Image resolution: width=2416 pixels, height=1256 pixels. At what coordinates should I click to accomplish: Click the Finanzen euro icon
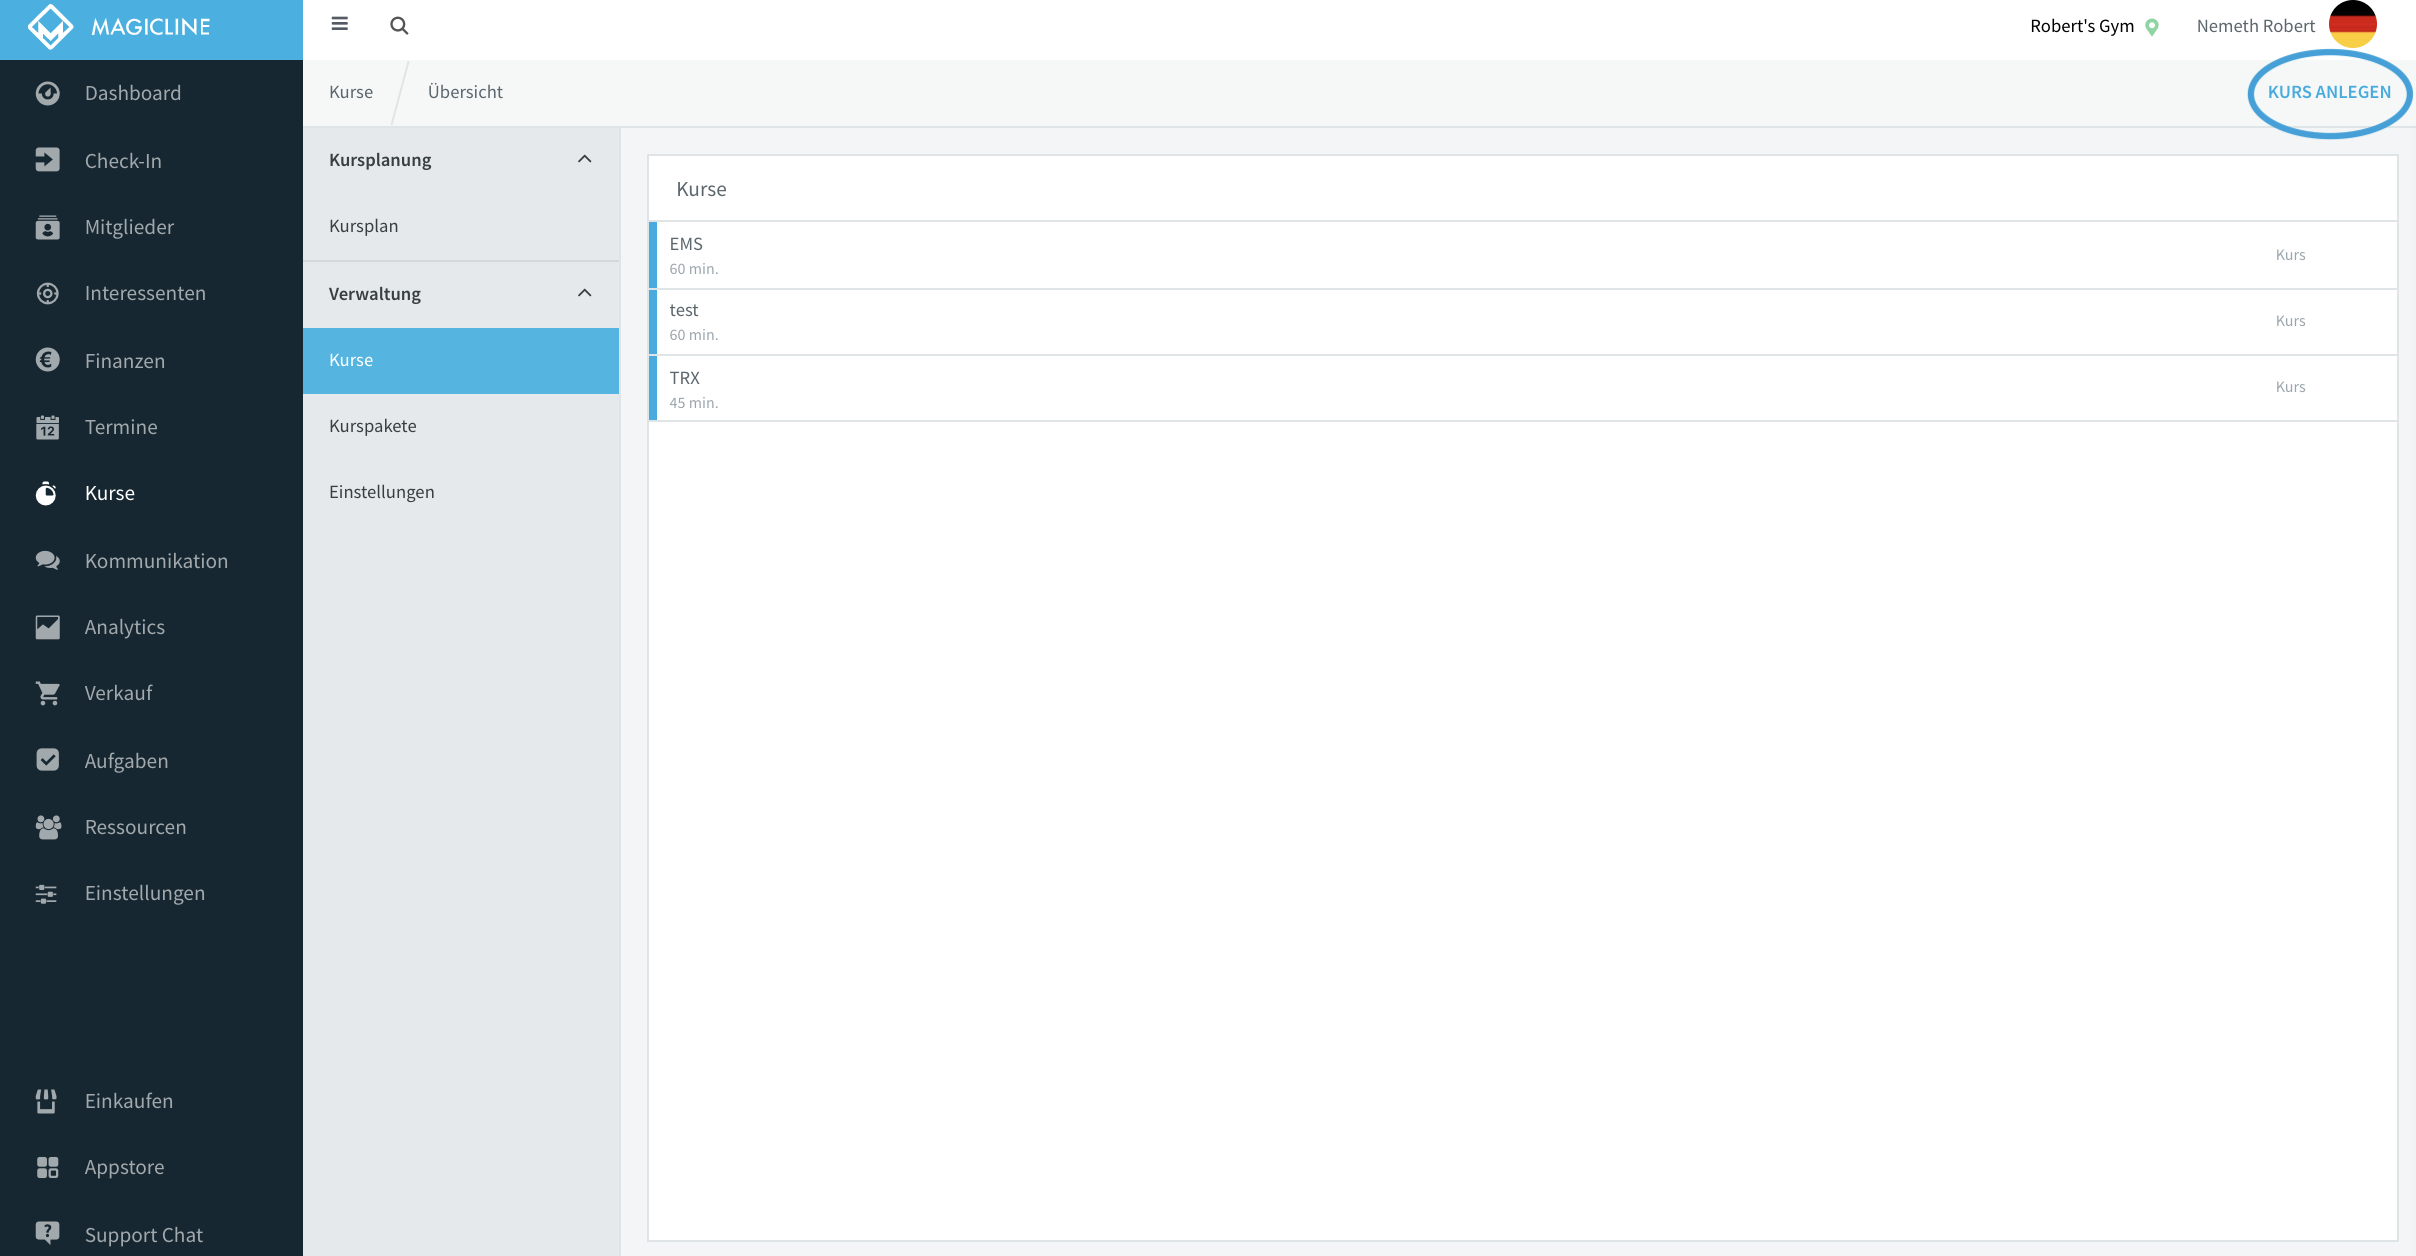click(47, 360)
